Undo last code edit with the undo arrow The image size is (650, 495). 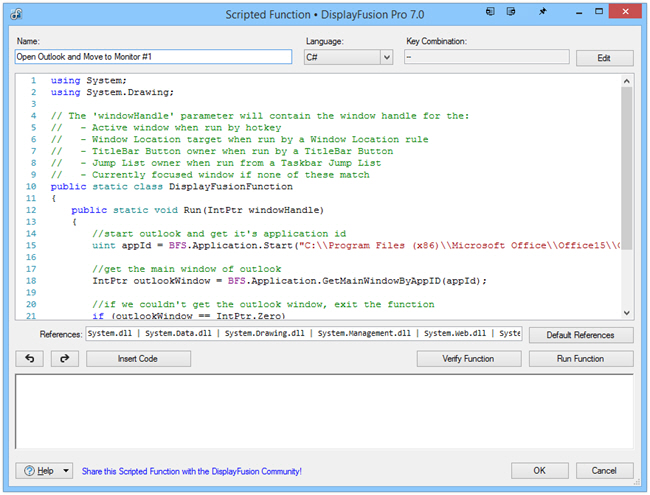click(x=29, y=359)
